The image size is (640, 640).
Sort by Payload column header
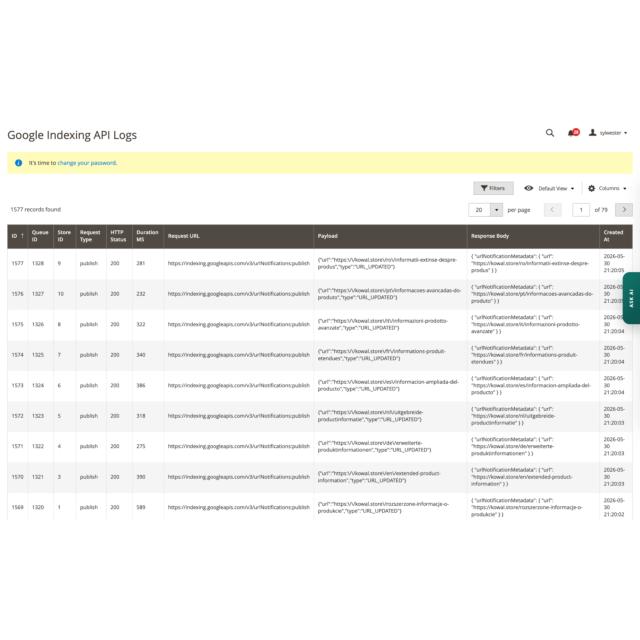coord(390,236)
